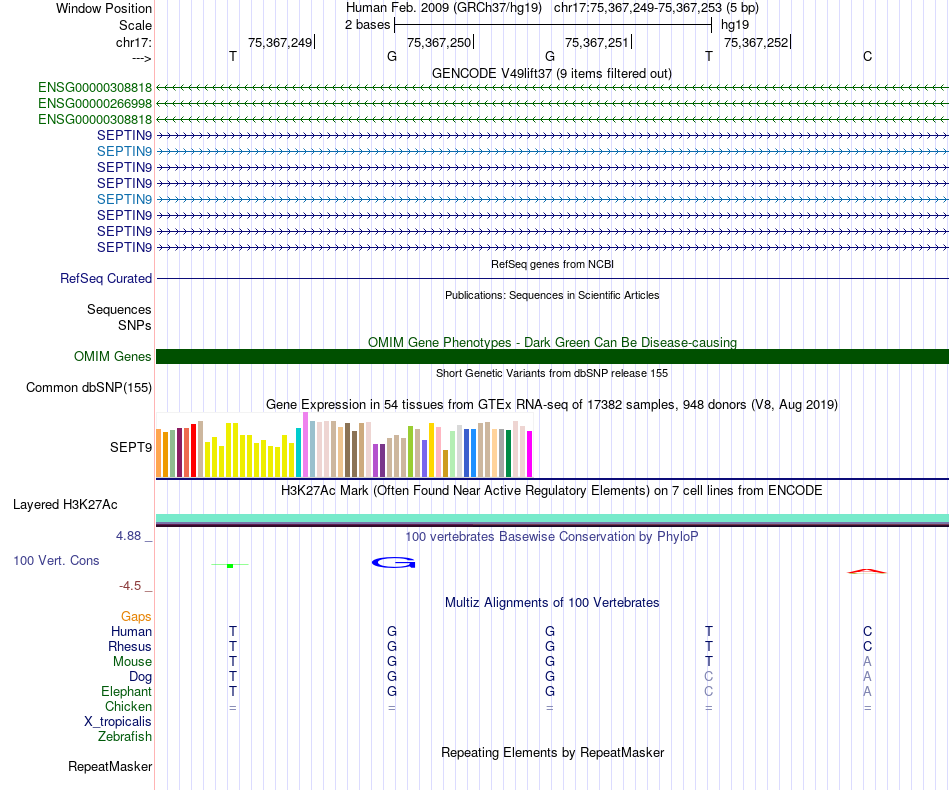Click the RefSeq Curated thin intron line
Image resolution: width=950 pixels, height=790 pixels.
click(x=552, y=279)
